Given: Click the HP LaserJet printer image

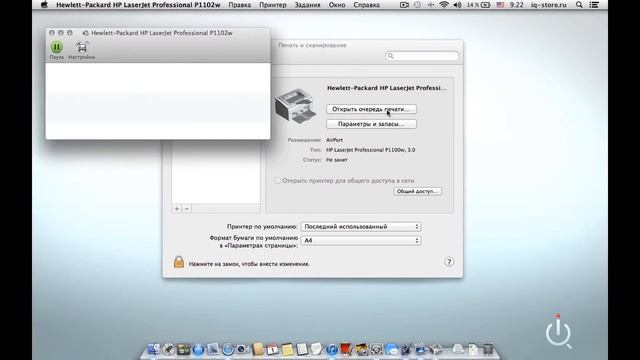Looking at the screenshot, I should click(x=296, y=106).
